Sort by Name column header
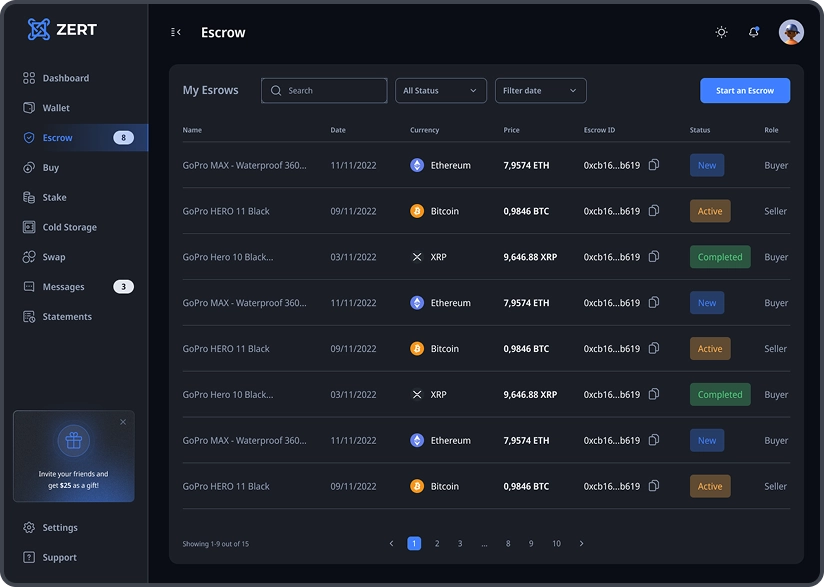Image resolution: width=824 pixels, height=587 pixels. pyautogui.click(x=192, y=130)
